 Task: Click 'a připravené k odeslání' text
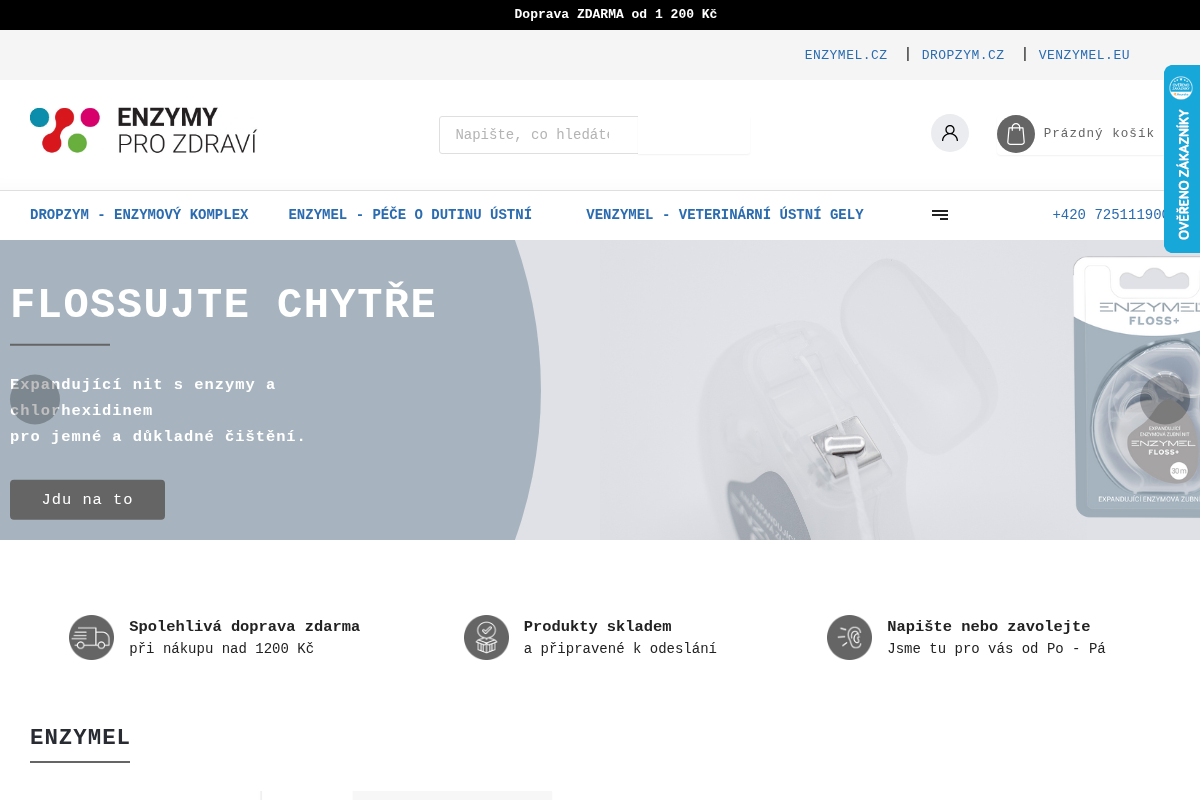(620, 649)
